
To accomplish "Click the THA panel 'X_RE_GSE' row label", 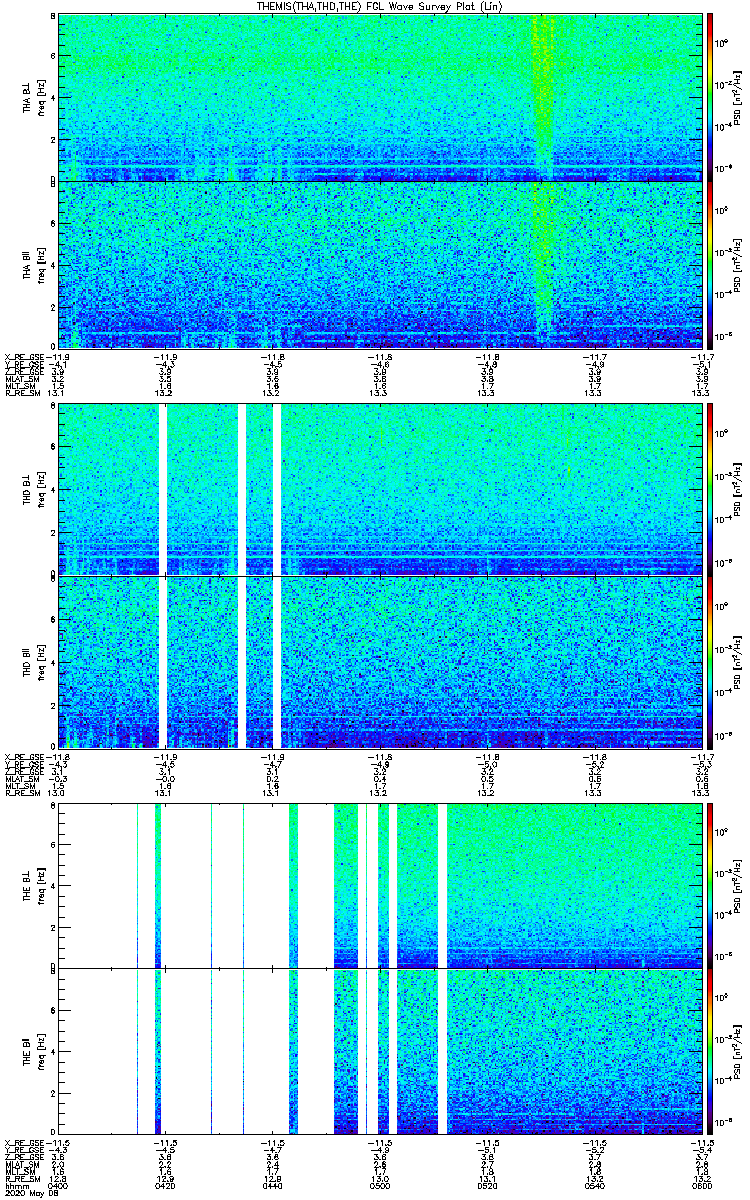I will 23,356.
